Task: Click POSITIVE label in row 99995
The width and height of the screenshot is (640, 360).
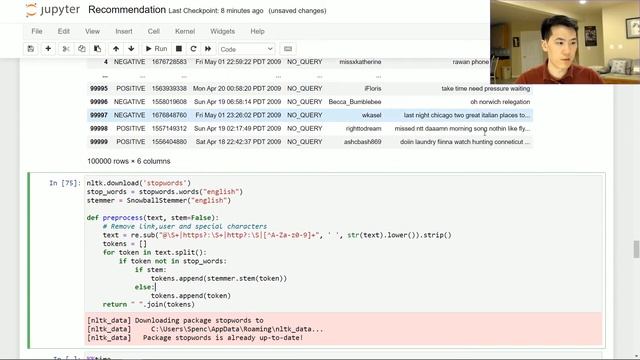Action: point(131,89)
